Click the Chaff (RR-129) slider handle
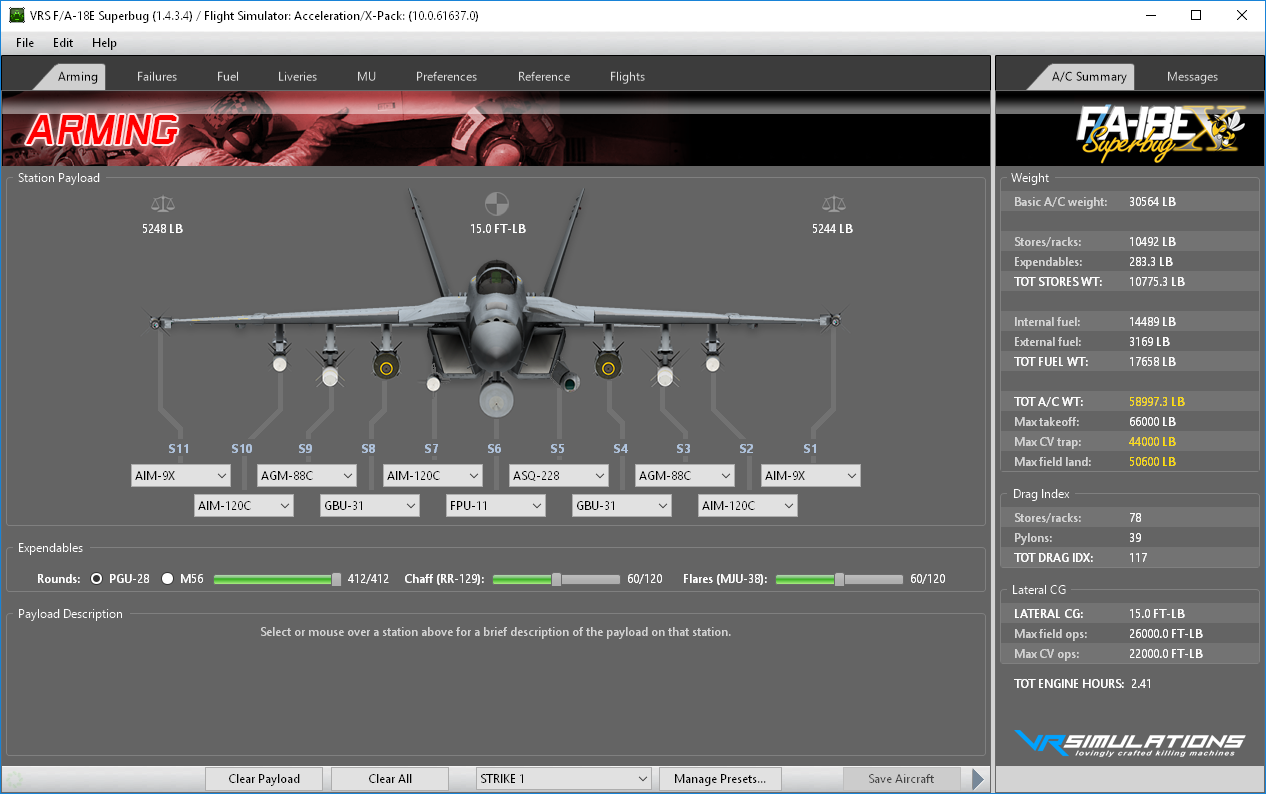This screenshot has width=1266, height=794. [x=557, y=579]
